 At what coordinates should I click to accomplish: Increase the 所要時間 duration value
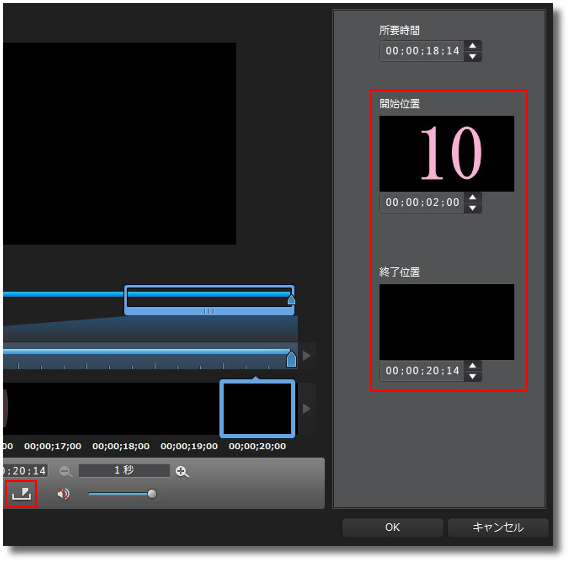pyautogui.click(x=473, y=45)
